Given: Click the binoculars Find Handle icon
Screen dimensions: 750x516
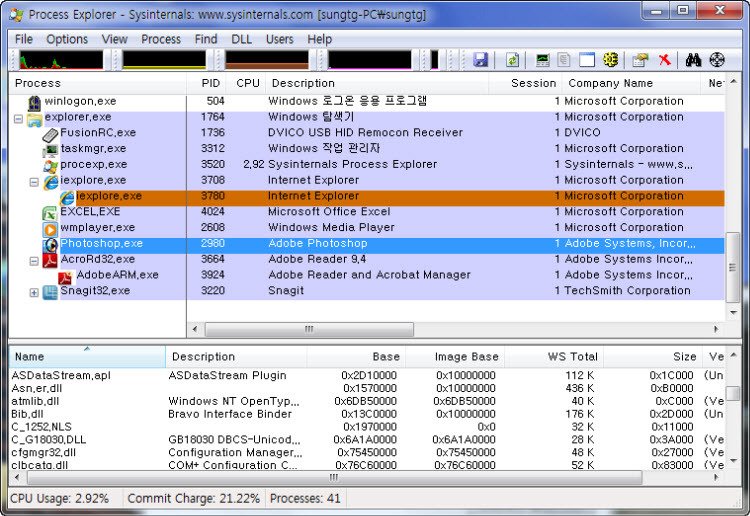Looking at the screenshot, I should point(693,60).
